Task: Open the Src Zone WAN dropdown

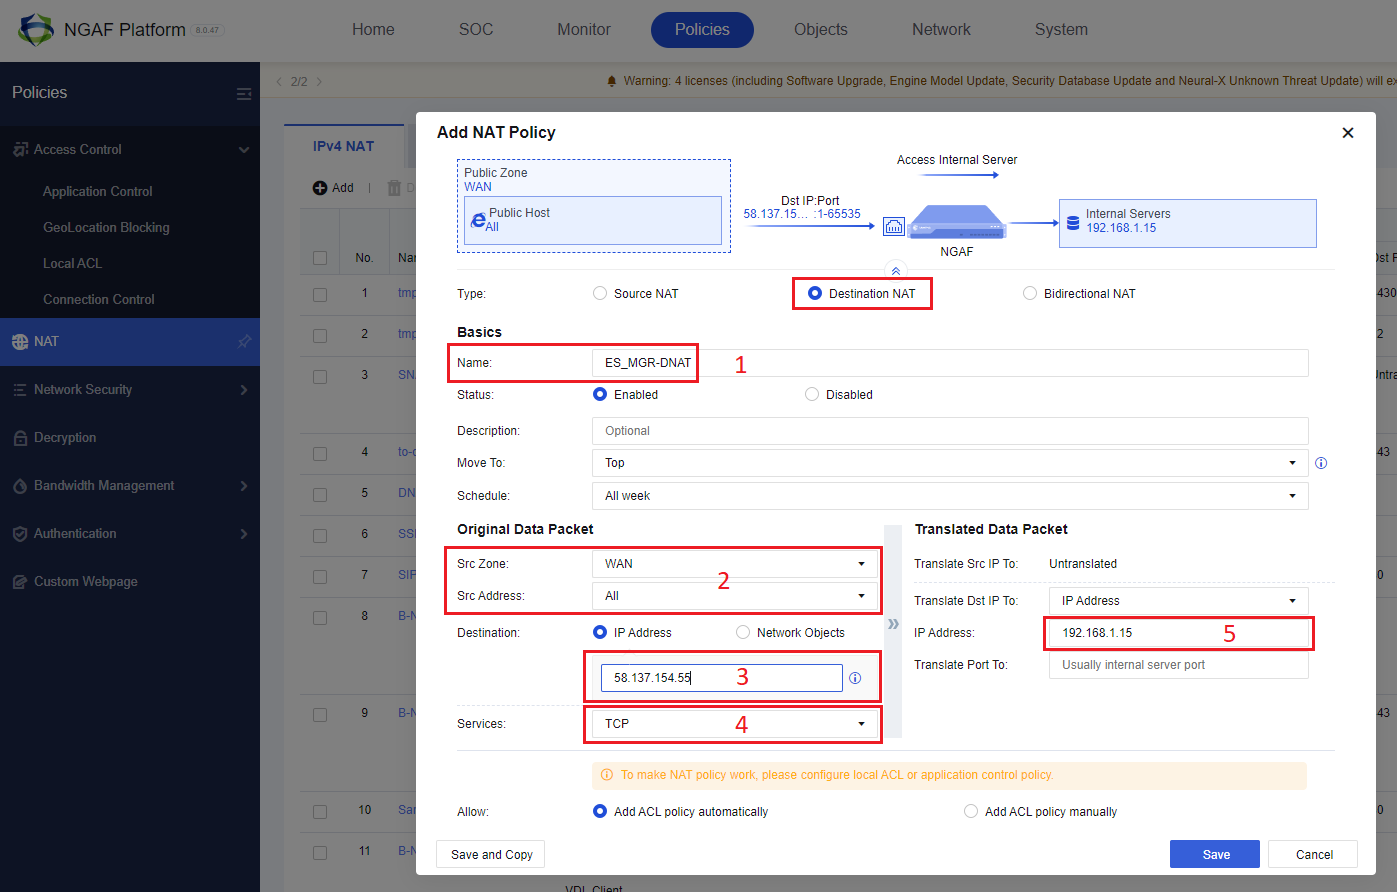Action: click(735, 564)
